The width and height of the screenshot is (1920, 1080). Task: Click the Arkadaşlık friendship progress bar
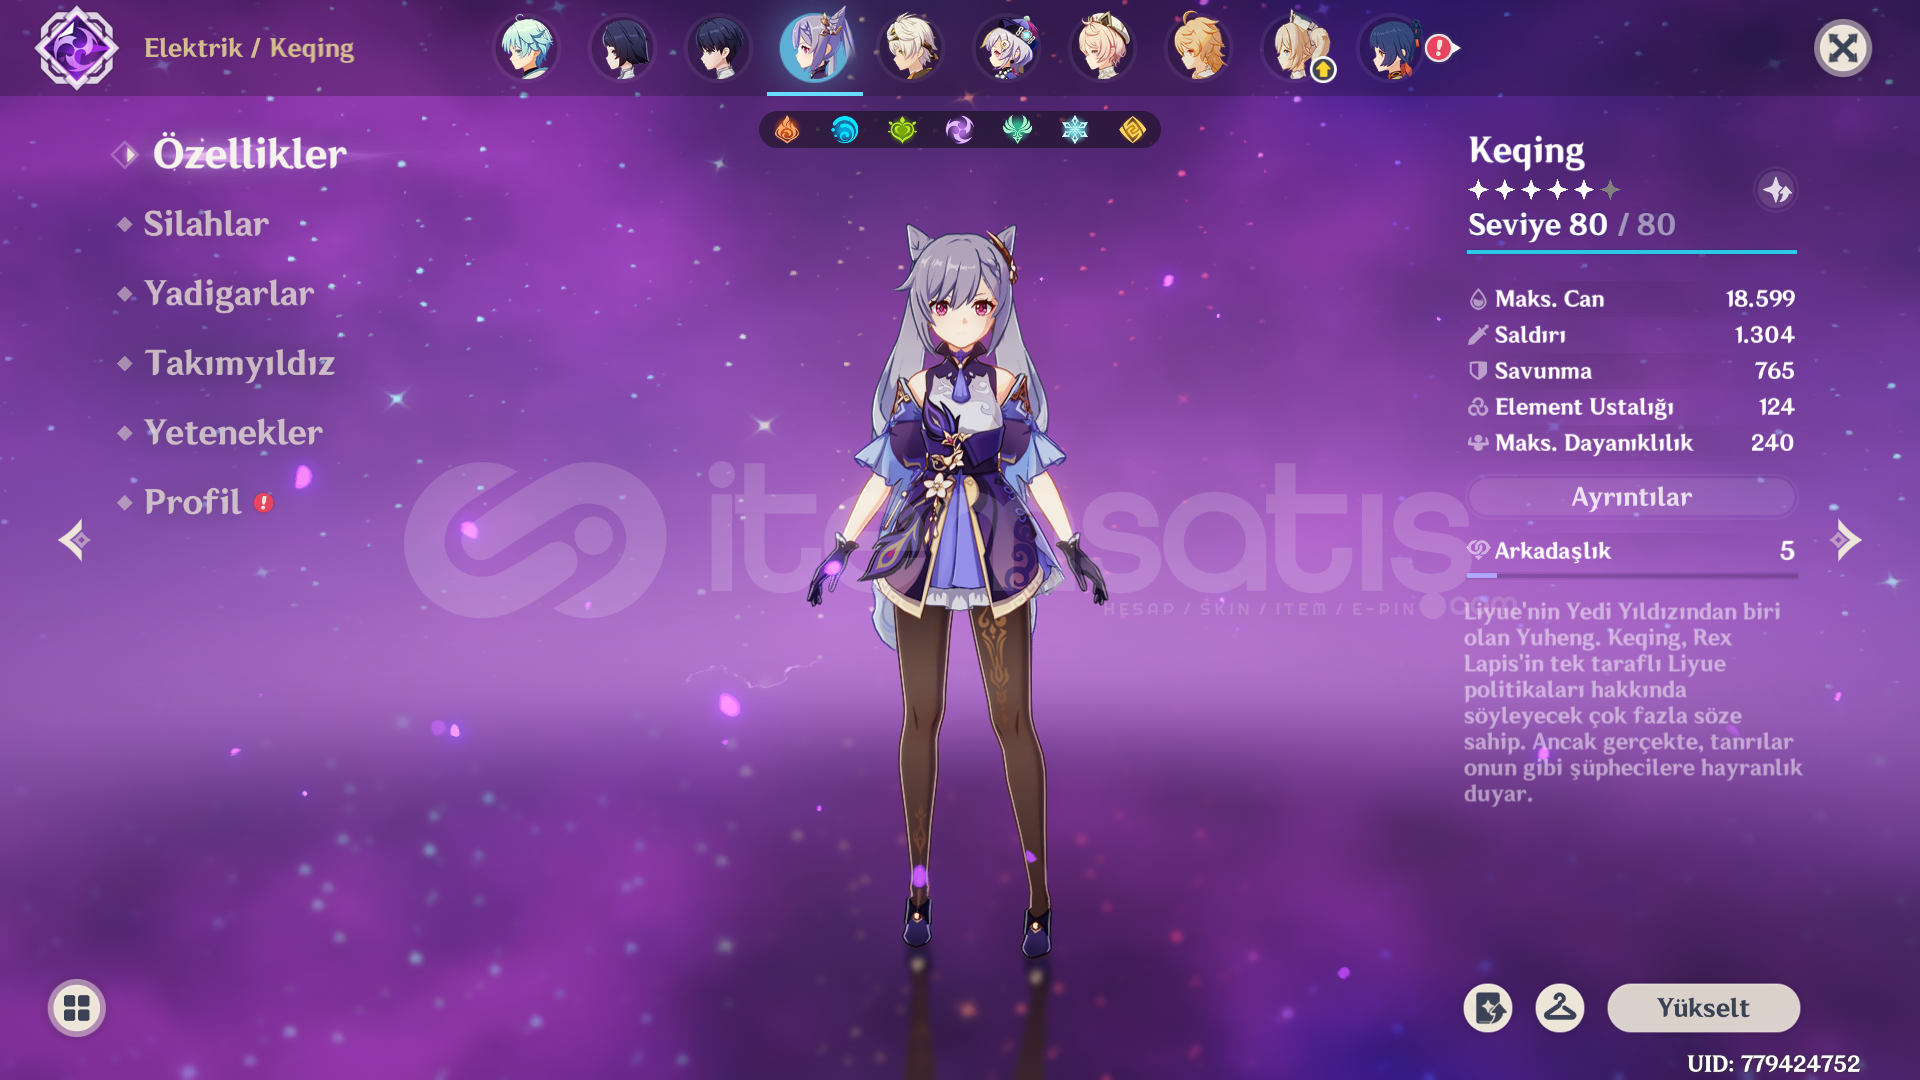tap(1631, 575)
